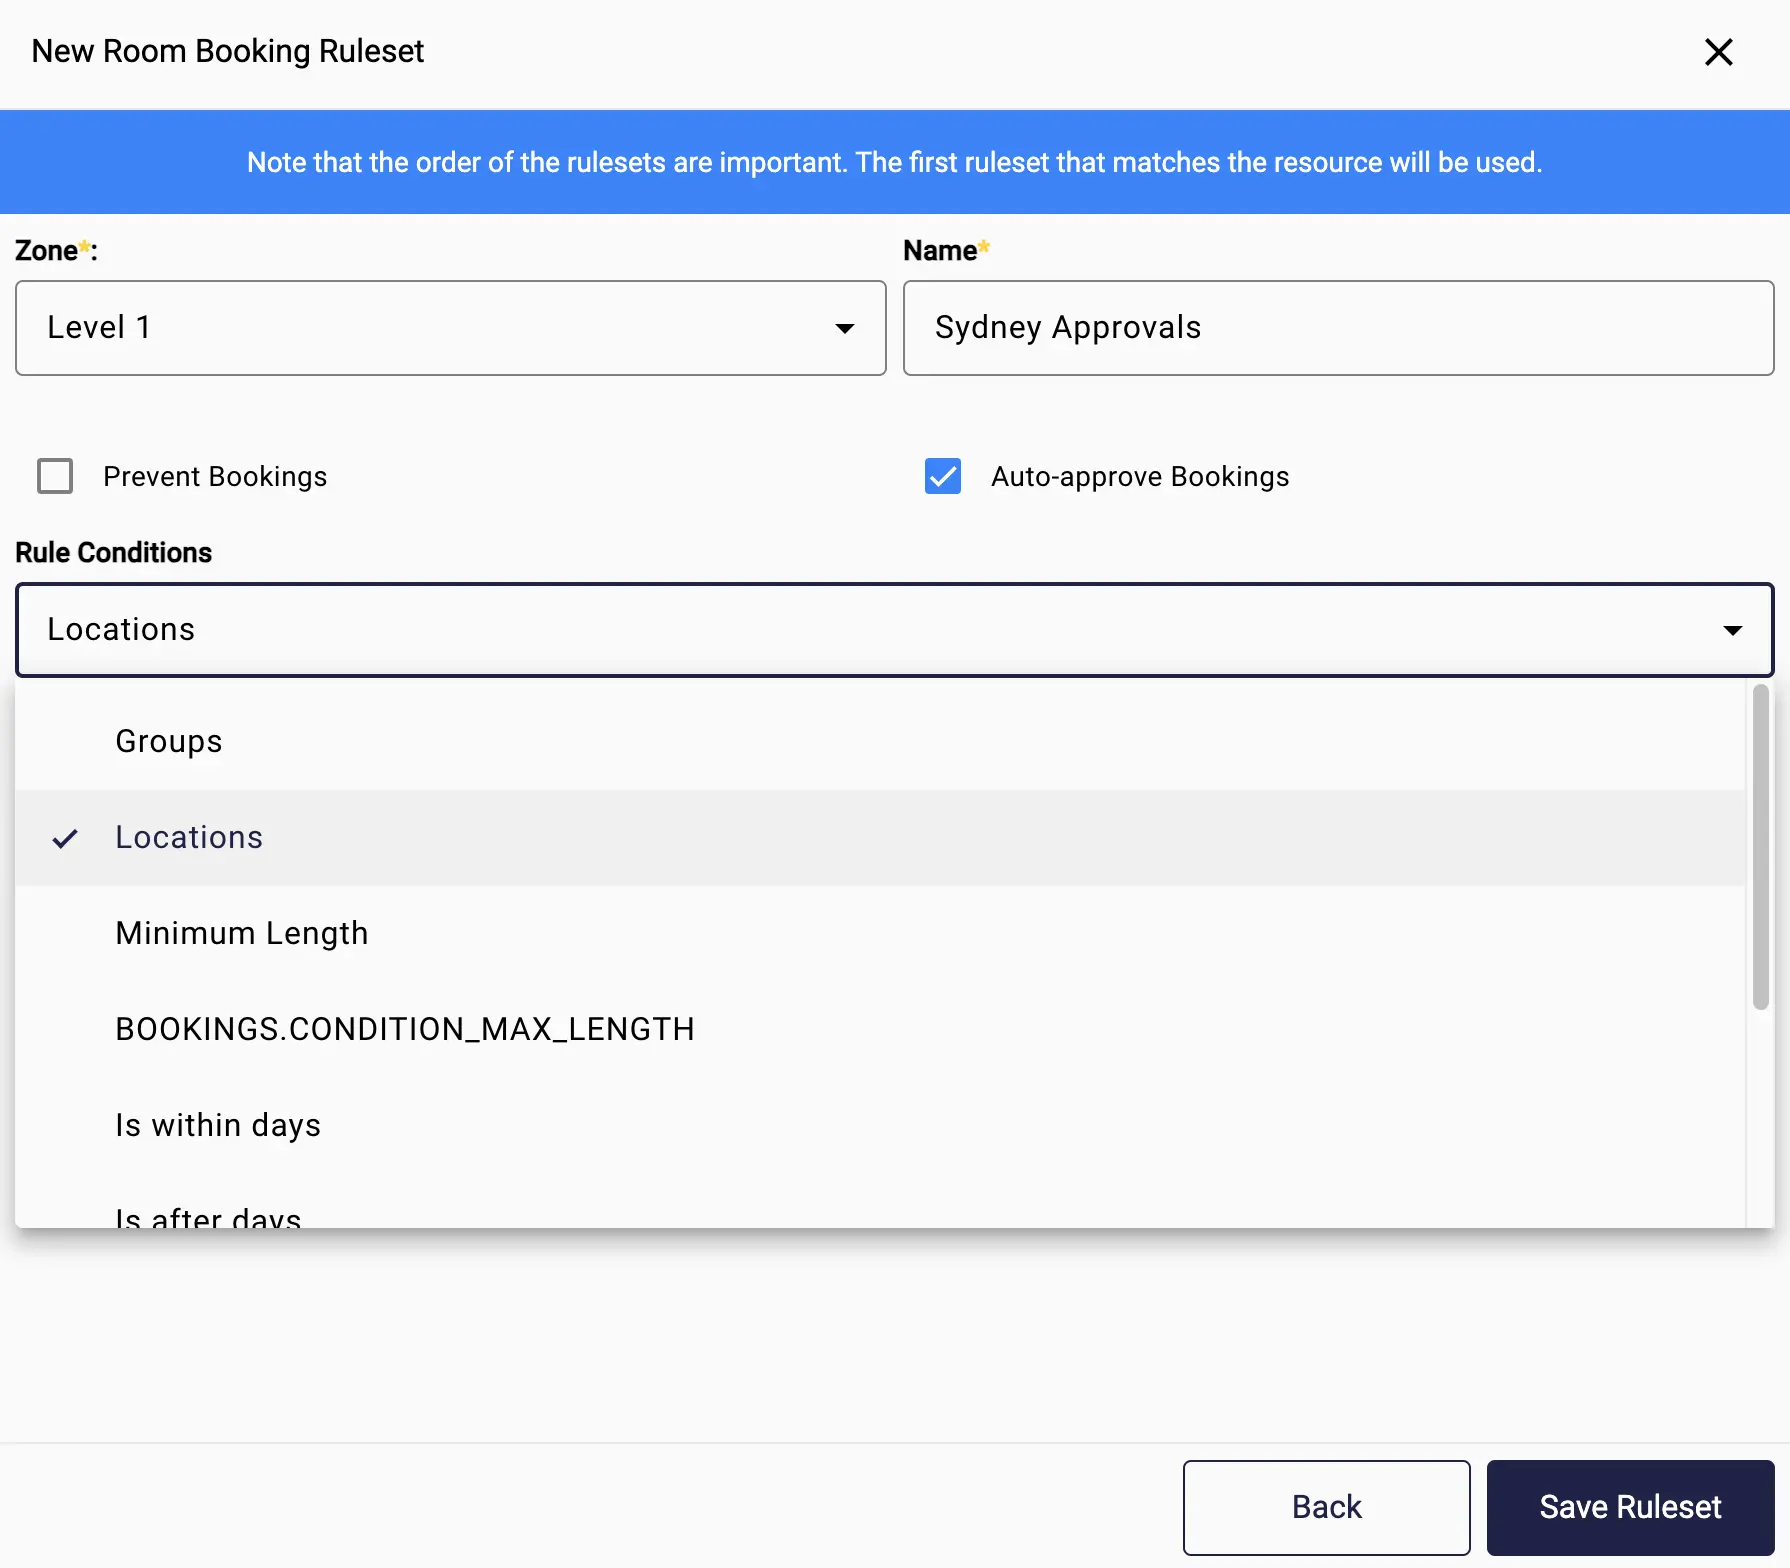
Task: Choose the checked Locations option
Action: (x=881, y=838)
